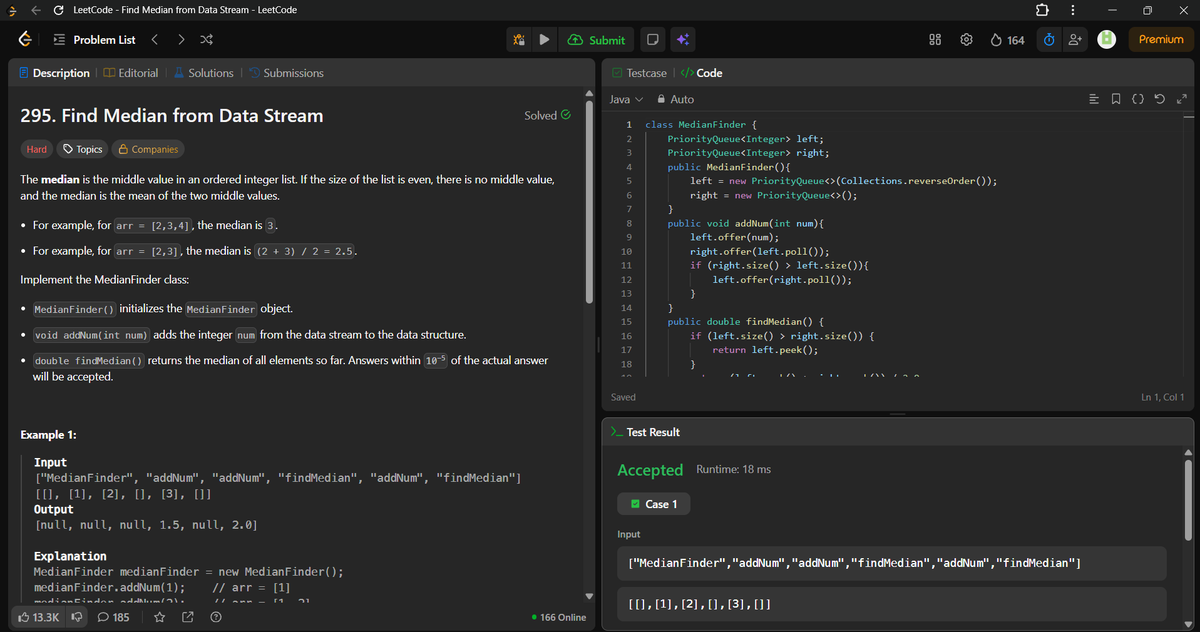This screenshot has height=632, width=1200.
Task: Switch to the Testcase tab
Action: point(639,73)
